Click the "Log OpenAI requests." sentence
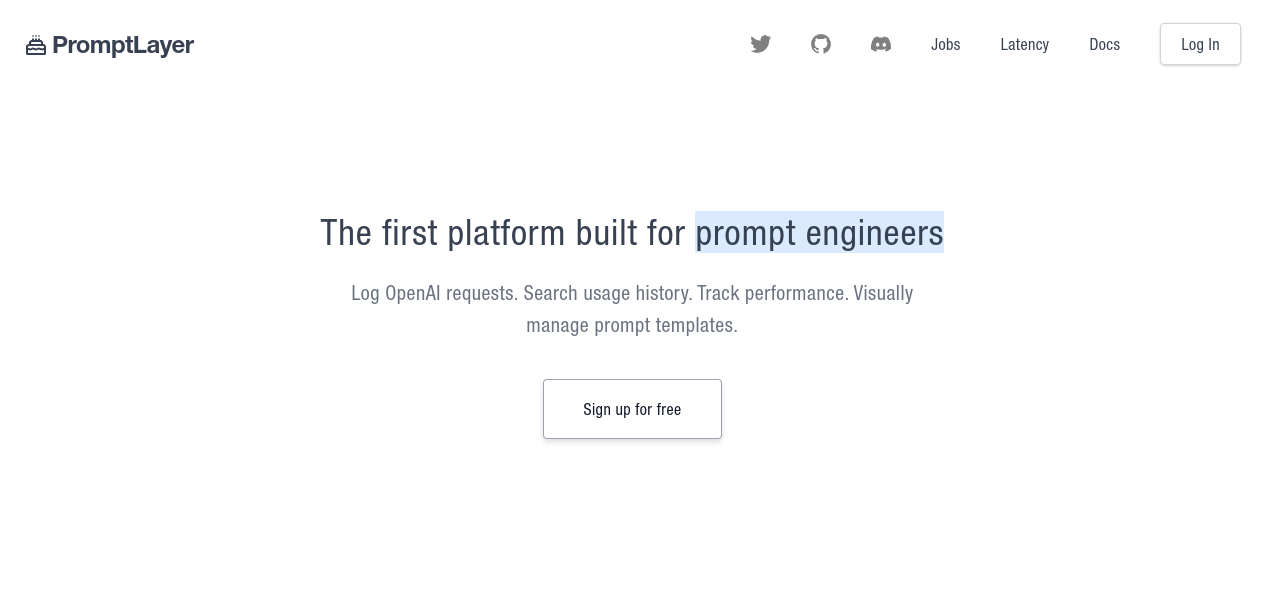This screenshot has width=1280, height=600. coord(434,293)
